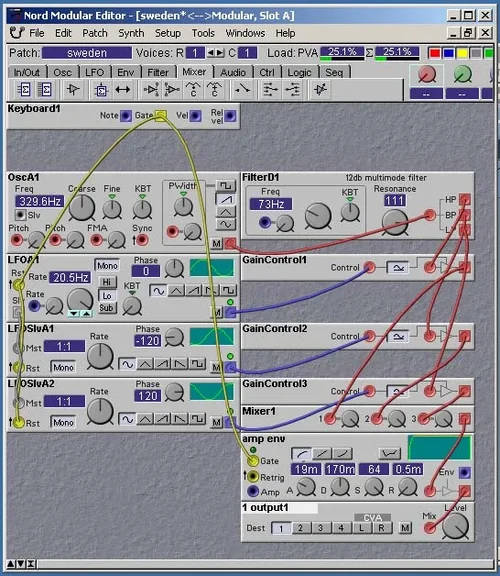The height and width of the screenshot is (576, 500).
Task: Pick the 1-to-2 fade module icon
Action: (x=151, y=89)
